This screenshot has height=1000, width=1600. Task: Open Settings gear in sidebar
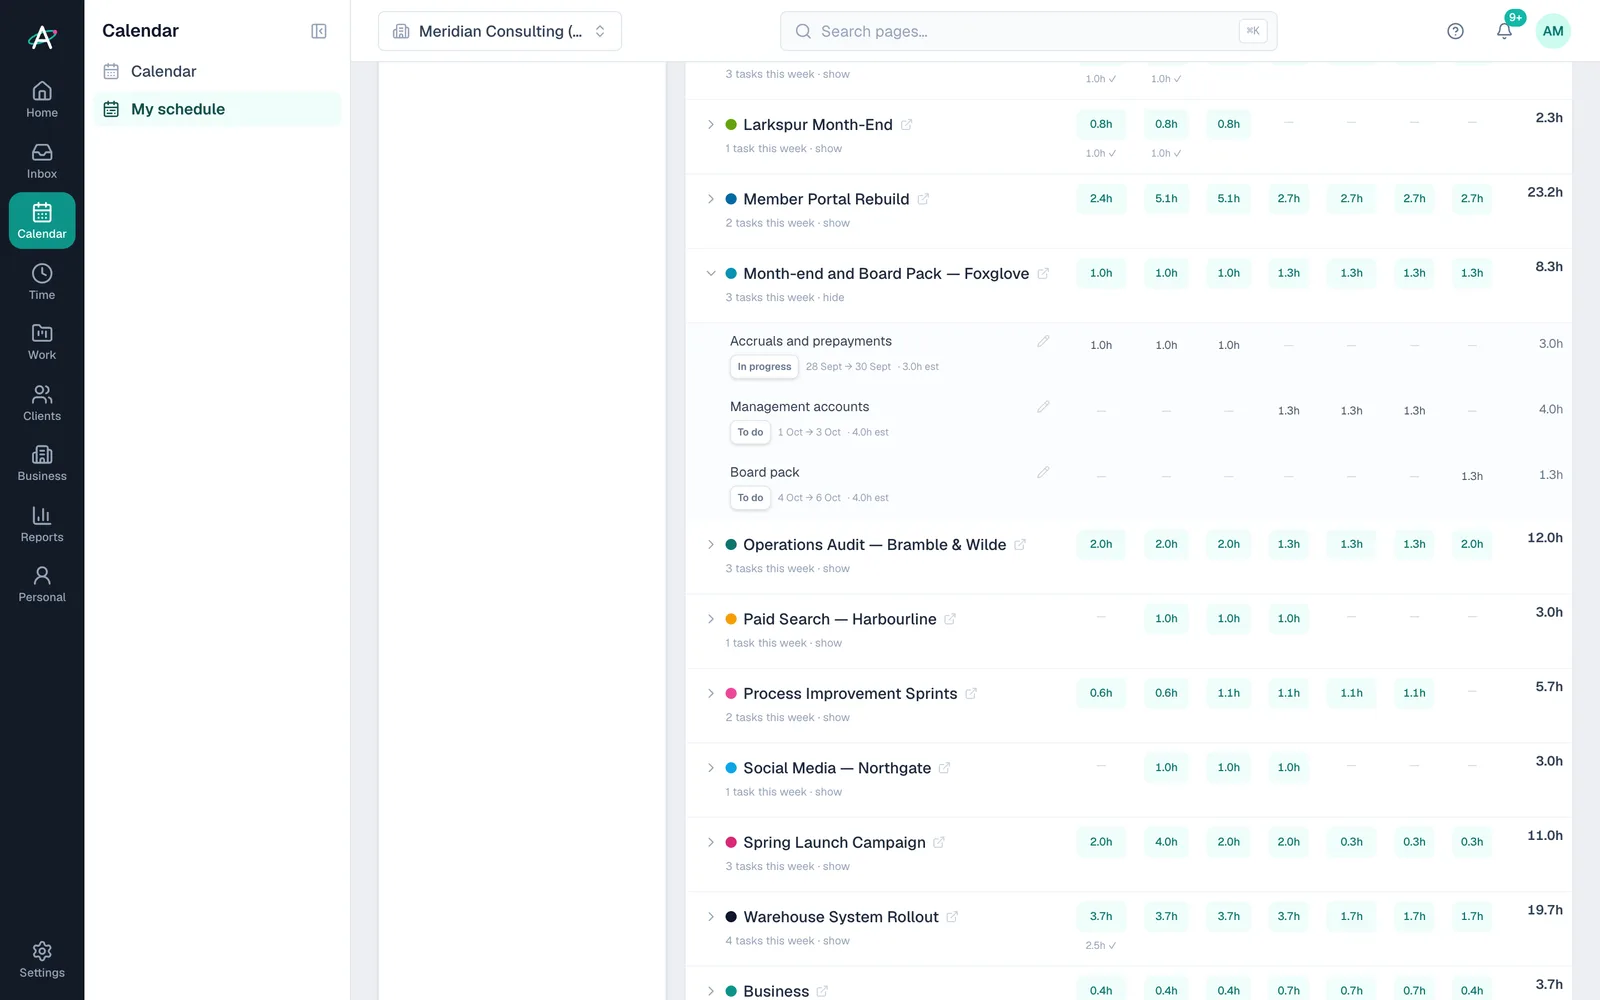pyautogui.click(x=42, y=960)
